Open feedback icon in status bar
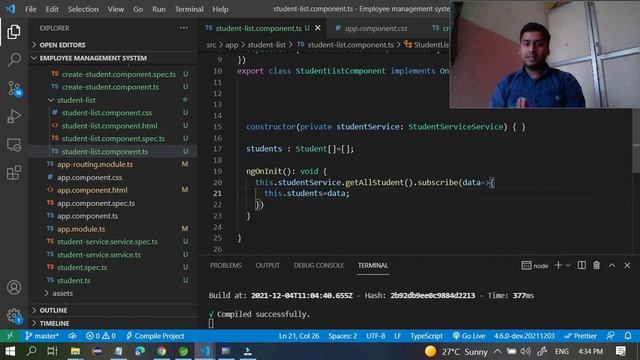Screen dimensions: 640x360 pos(611,336)
